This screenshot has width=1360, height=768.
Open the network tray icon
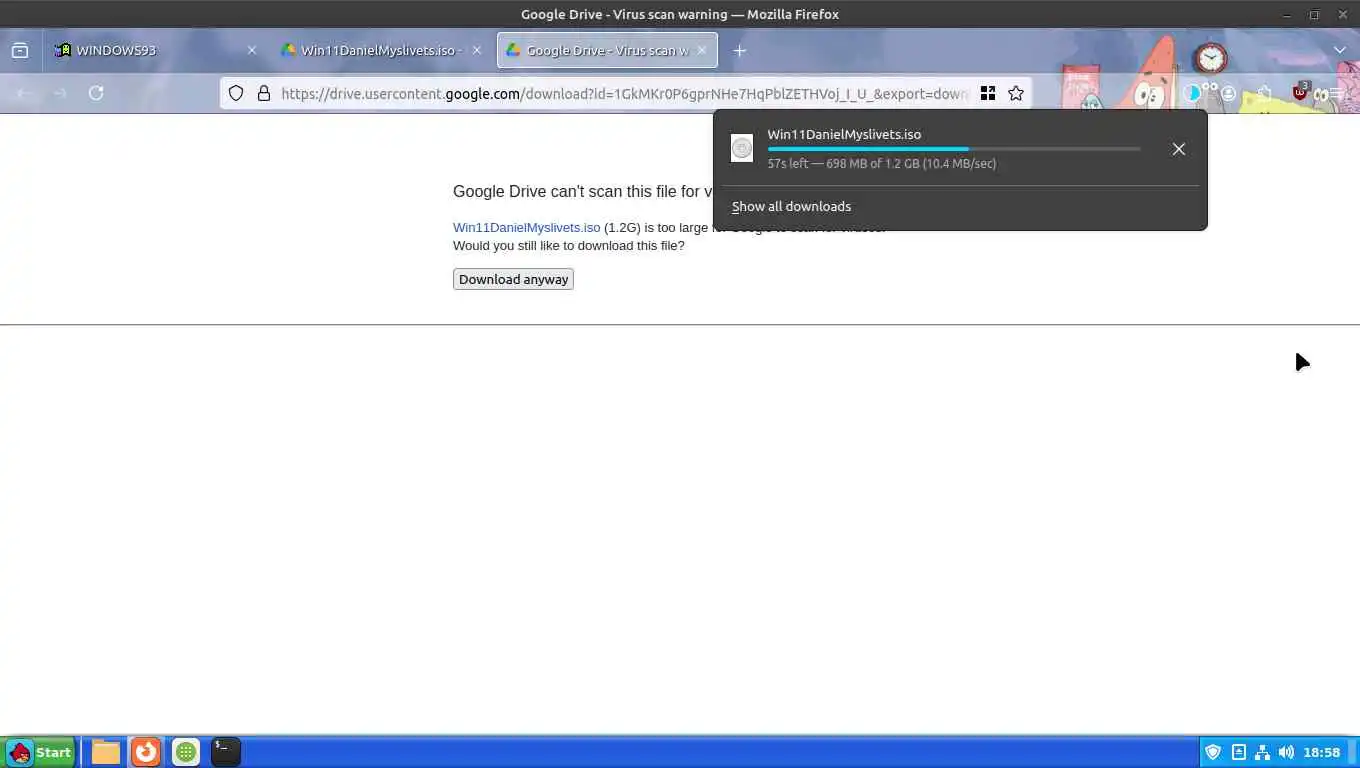tap(1262, 752)
